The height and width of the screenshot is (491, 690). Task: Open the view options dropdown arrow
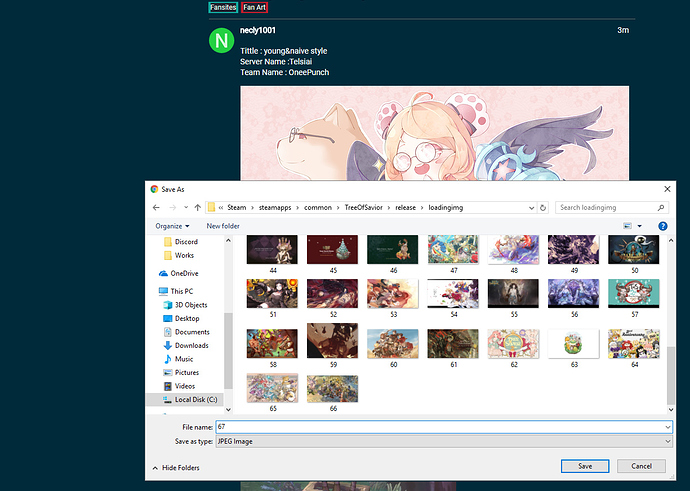pyautogui.click(x=639, y=226)
